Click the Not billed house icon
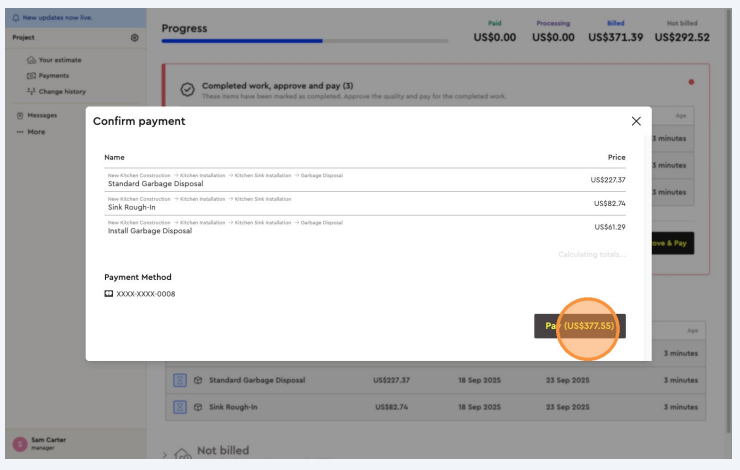The width and height of the screenshot is (740, 470). coord(182,453)
